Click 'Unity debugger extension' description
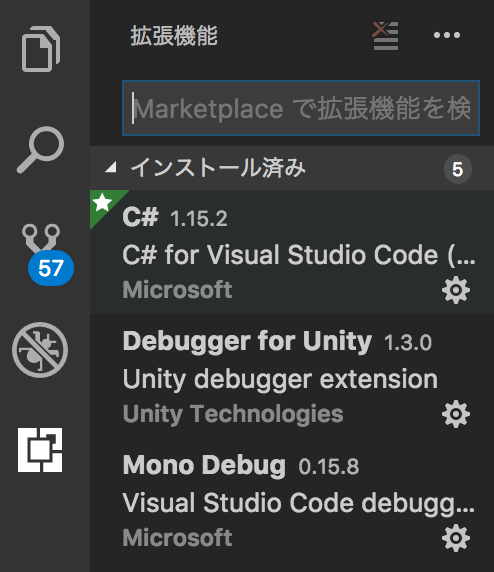The width and height of the screenshot is (494, 572). pyautogui.click(x=280, y=379)
